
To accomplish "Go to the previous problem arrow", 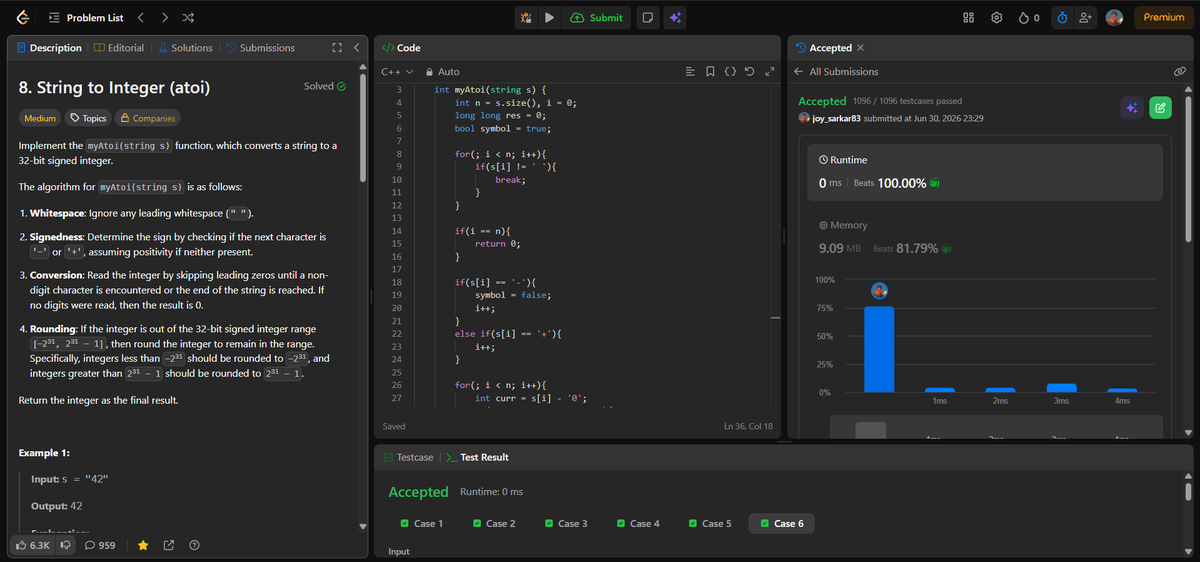I will point(141,17).
